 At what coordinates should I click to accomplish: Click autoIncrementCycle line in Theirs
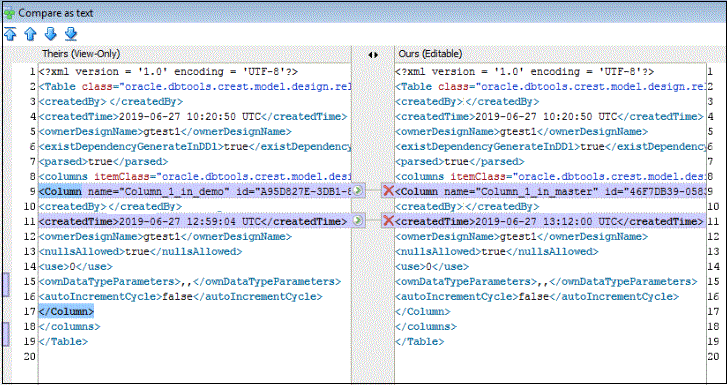point(181,296)
